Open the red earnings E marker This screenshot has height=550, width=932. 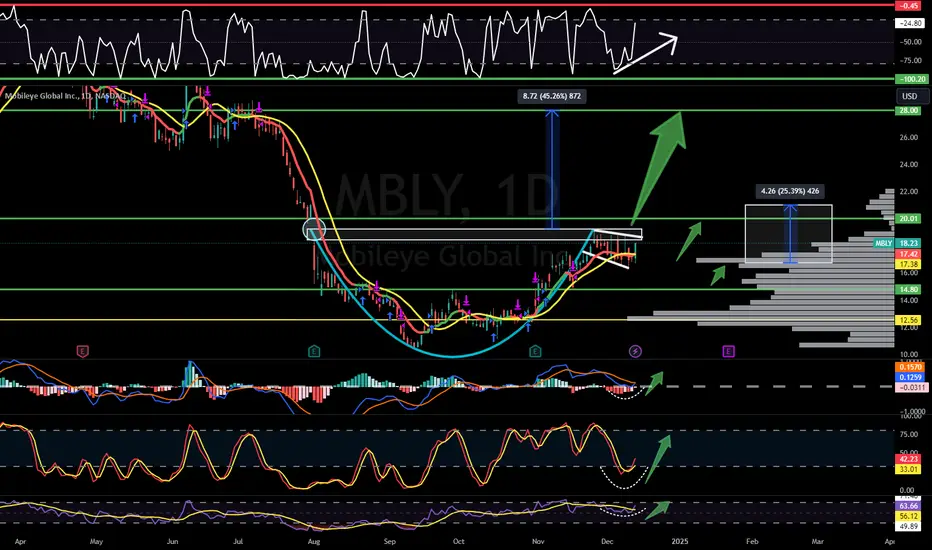point(83,351)
